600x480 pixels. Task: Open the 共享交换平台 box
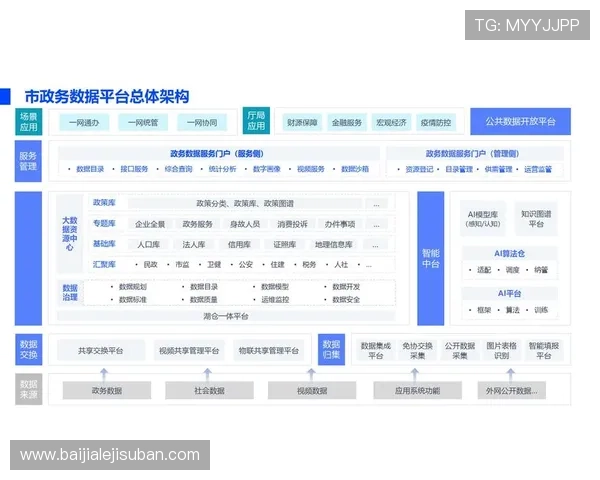[101, 351]
